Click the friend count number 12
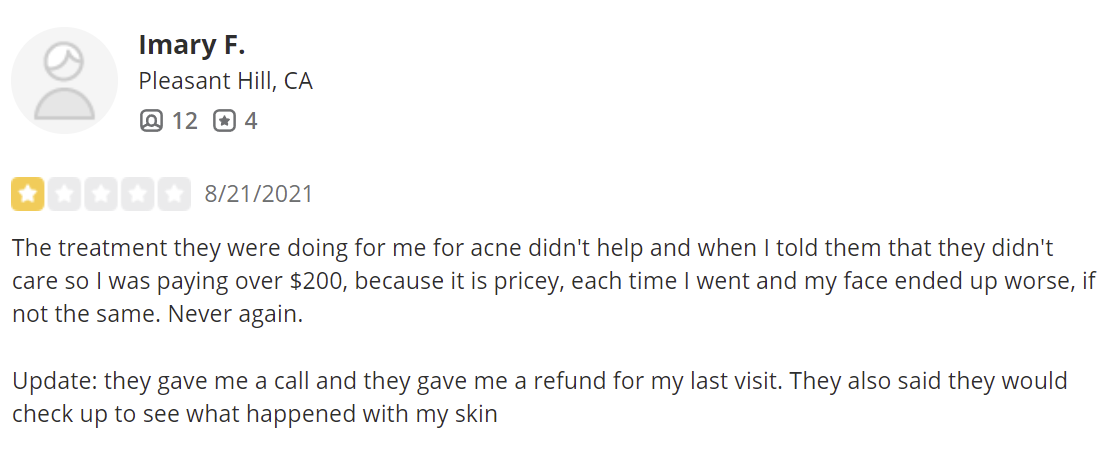The height and width of the screenshot is (451, 1106). click(x=185, y=121)
